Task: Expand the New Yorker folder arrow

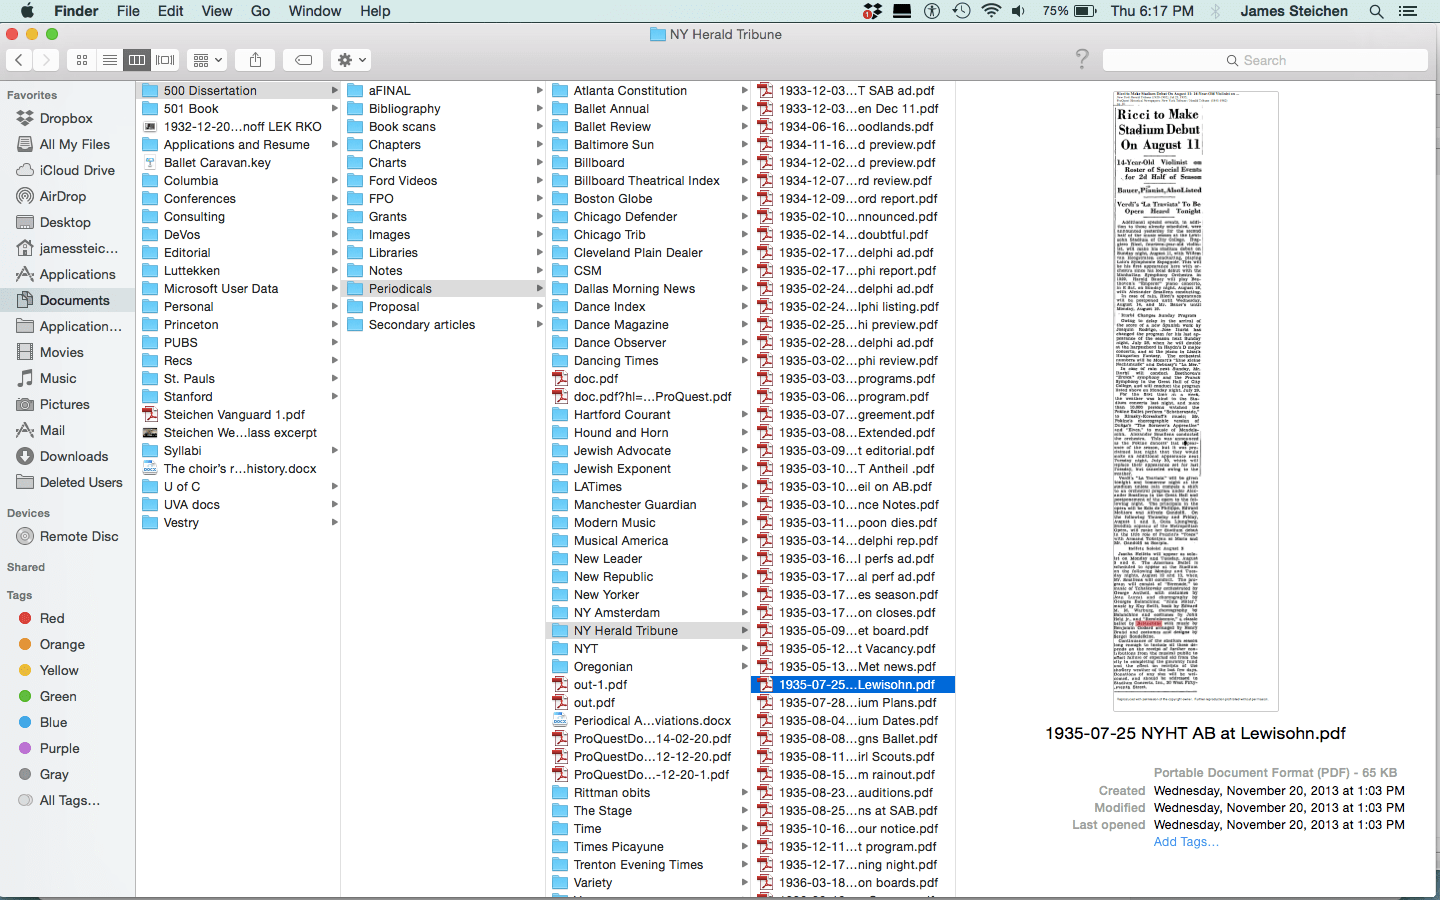Action: [745, 595]
